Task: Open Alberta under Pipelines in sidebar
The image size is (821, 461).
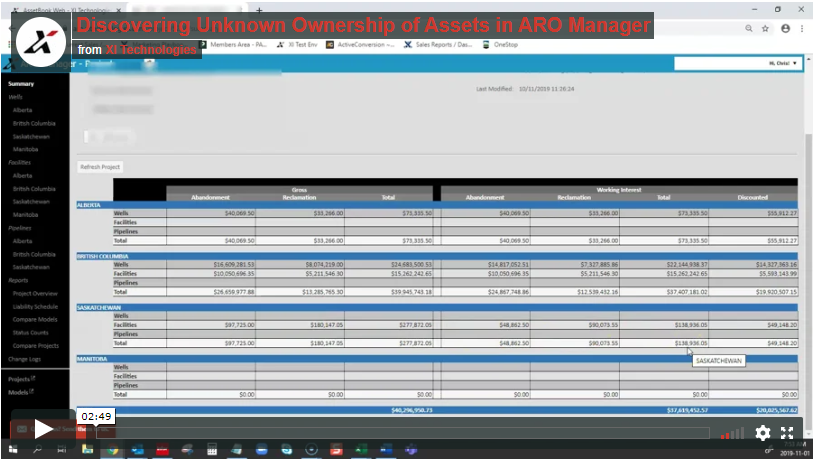Action: [x=23, y=241]
